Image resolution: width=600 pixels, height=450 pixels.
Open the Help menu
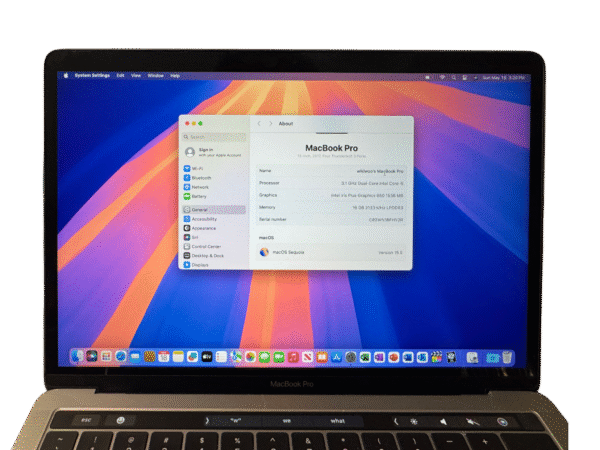pos(175,75)
